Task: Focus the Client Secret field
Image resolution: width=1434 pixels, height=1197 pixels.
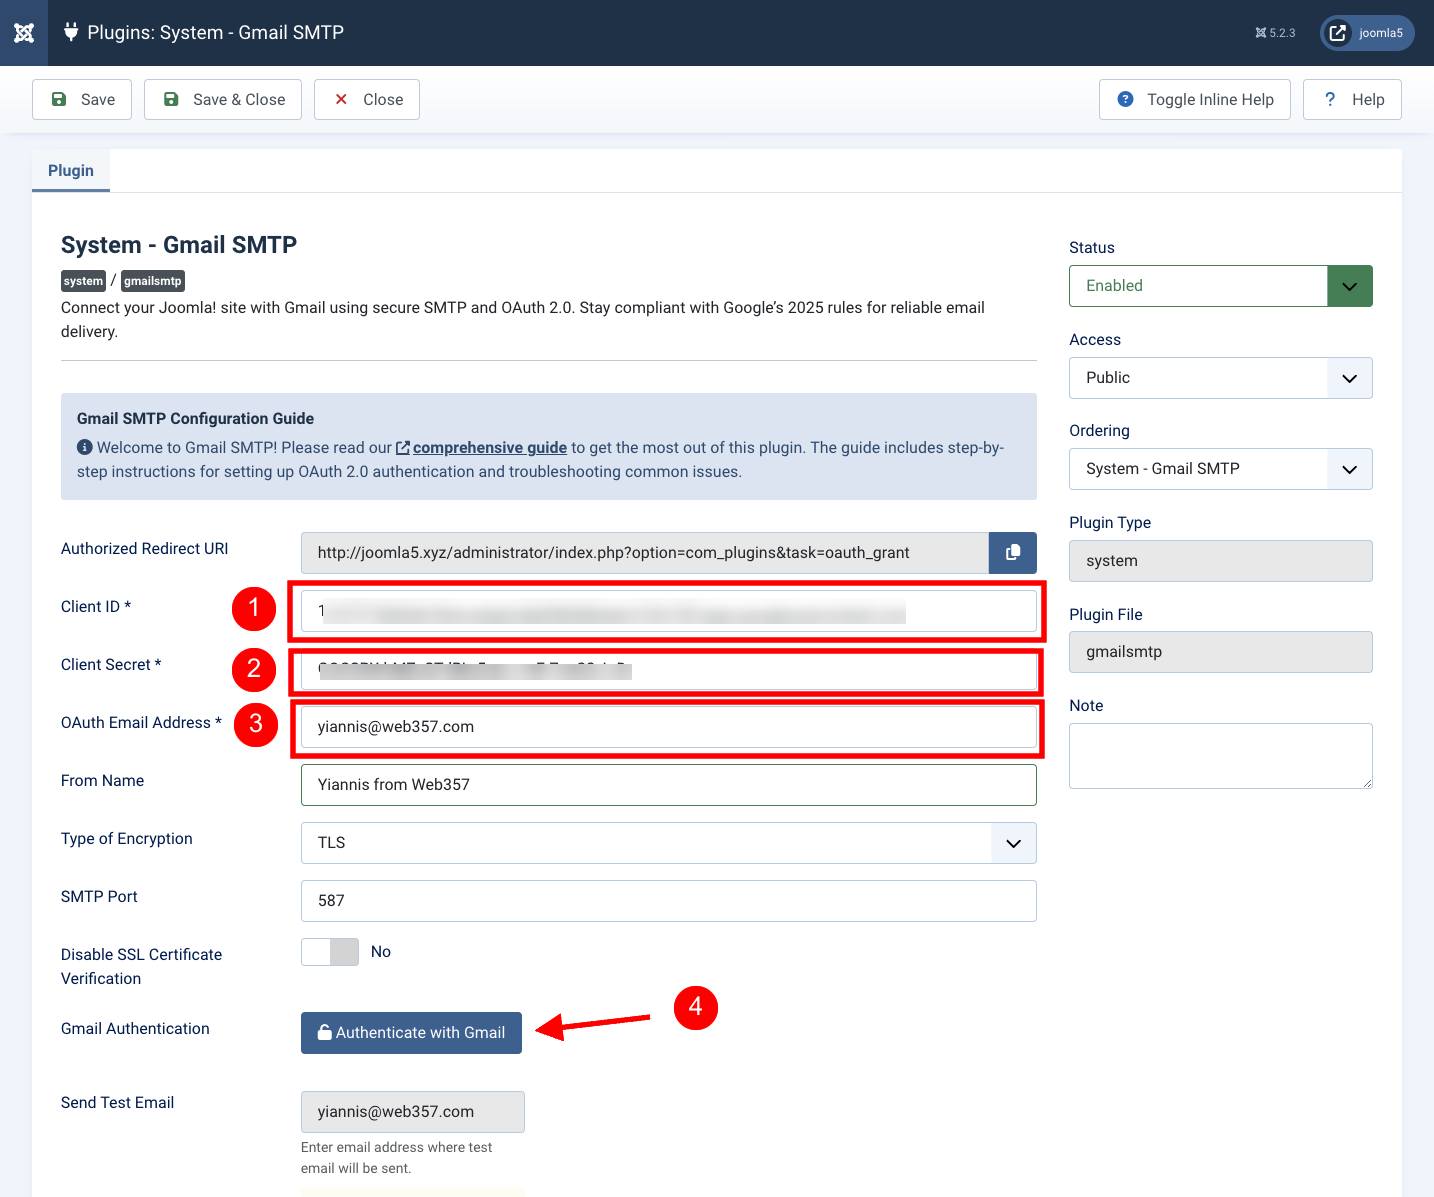Action: (669, 669)
